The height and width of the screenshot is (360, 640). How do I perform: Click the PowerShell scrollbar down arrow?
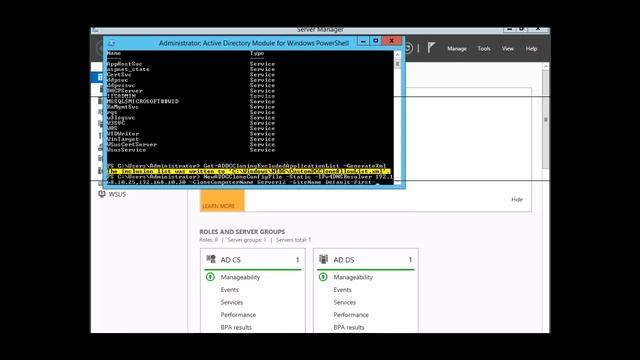[397, 182]
